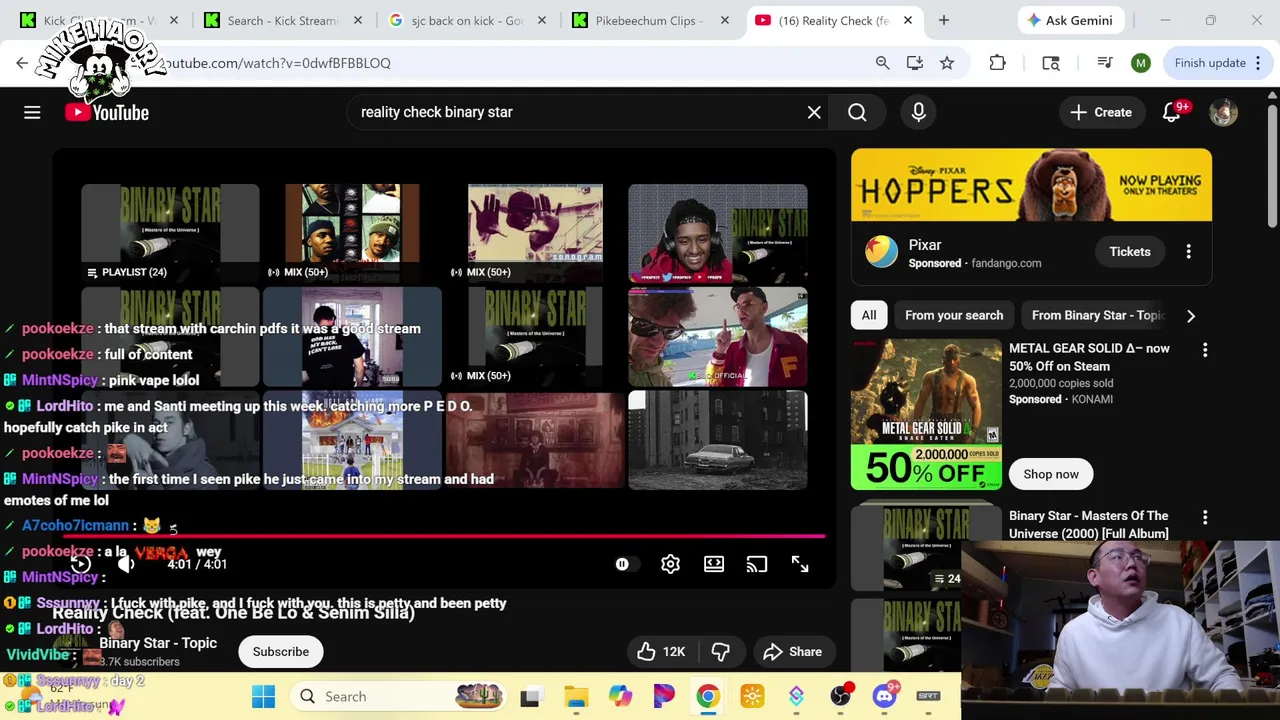Open the YouTube account avatar menu
Screen dimensions: 1280x720
(x=1223, y=112)
